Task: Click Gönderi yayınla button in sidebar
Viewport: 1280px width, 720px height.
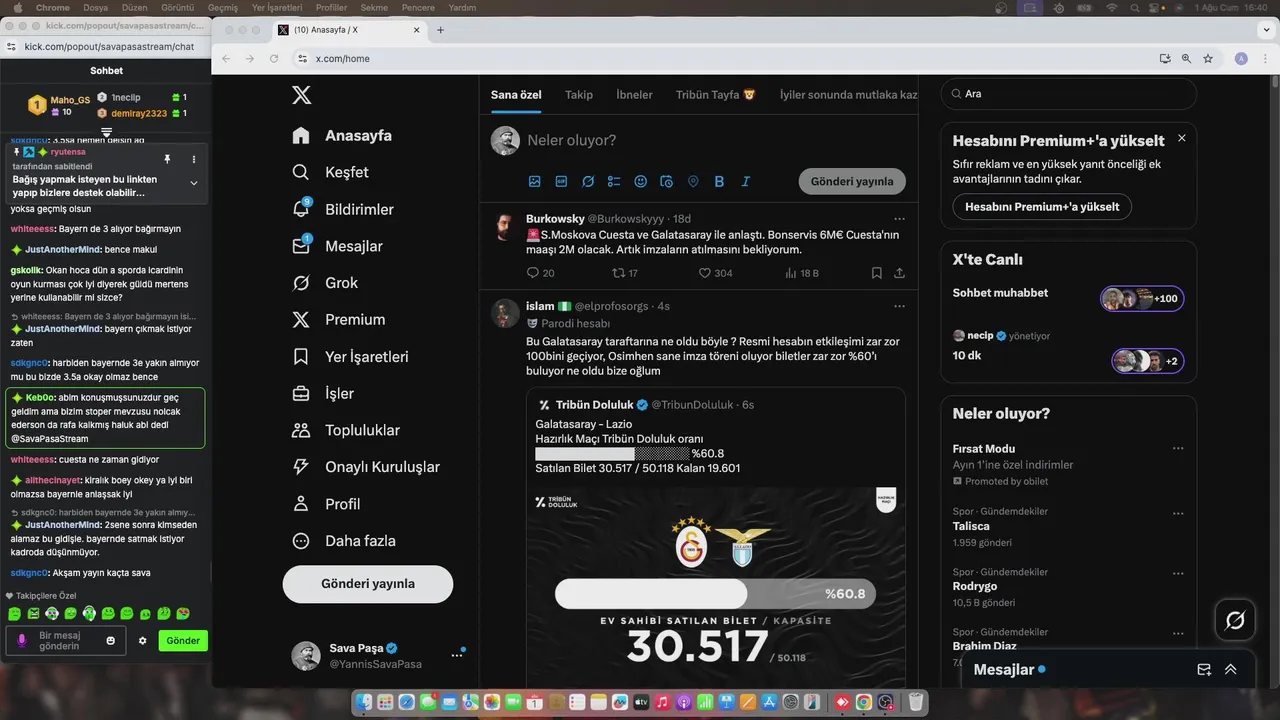Action: [368, 584]
